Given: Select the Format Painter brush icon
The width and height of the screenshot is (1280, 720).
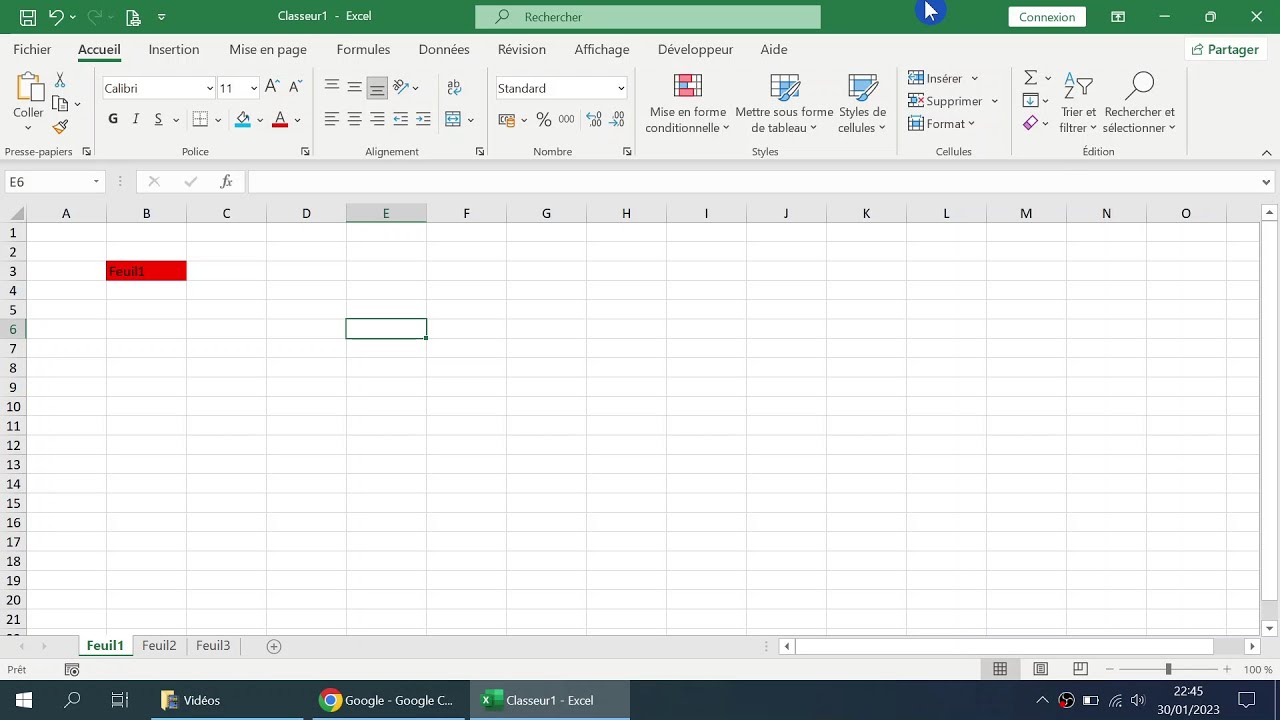Looking at the screenshot, I should click(60, 127).
